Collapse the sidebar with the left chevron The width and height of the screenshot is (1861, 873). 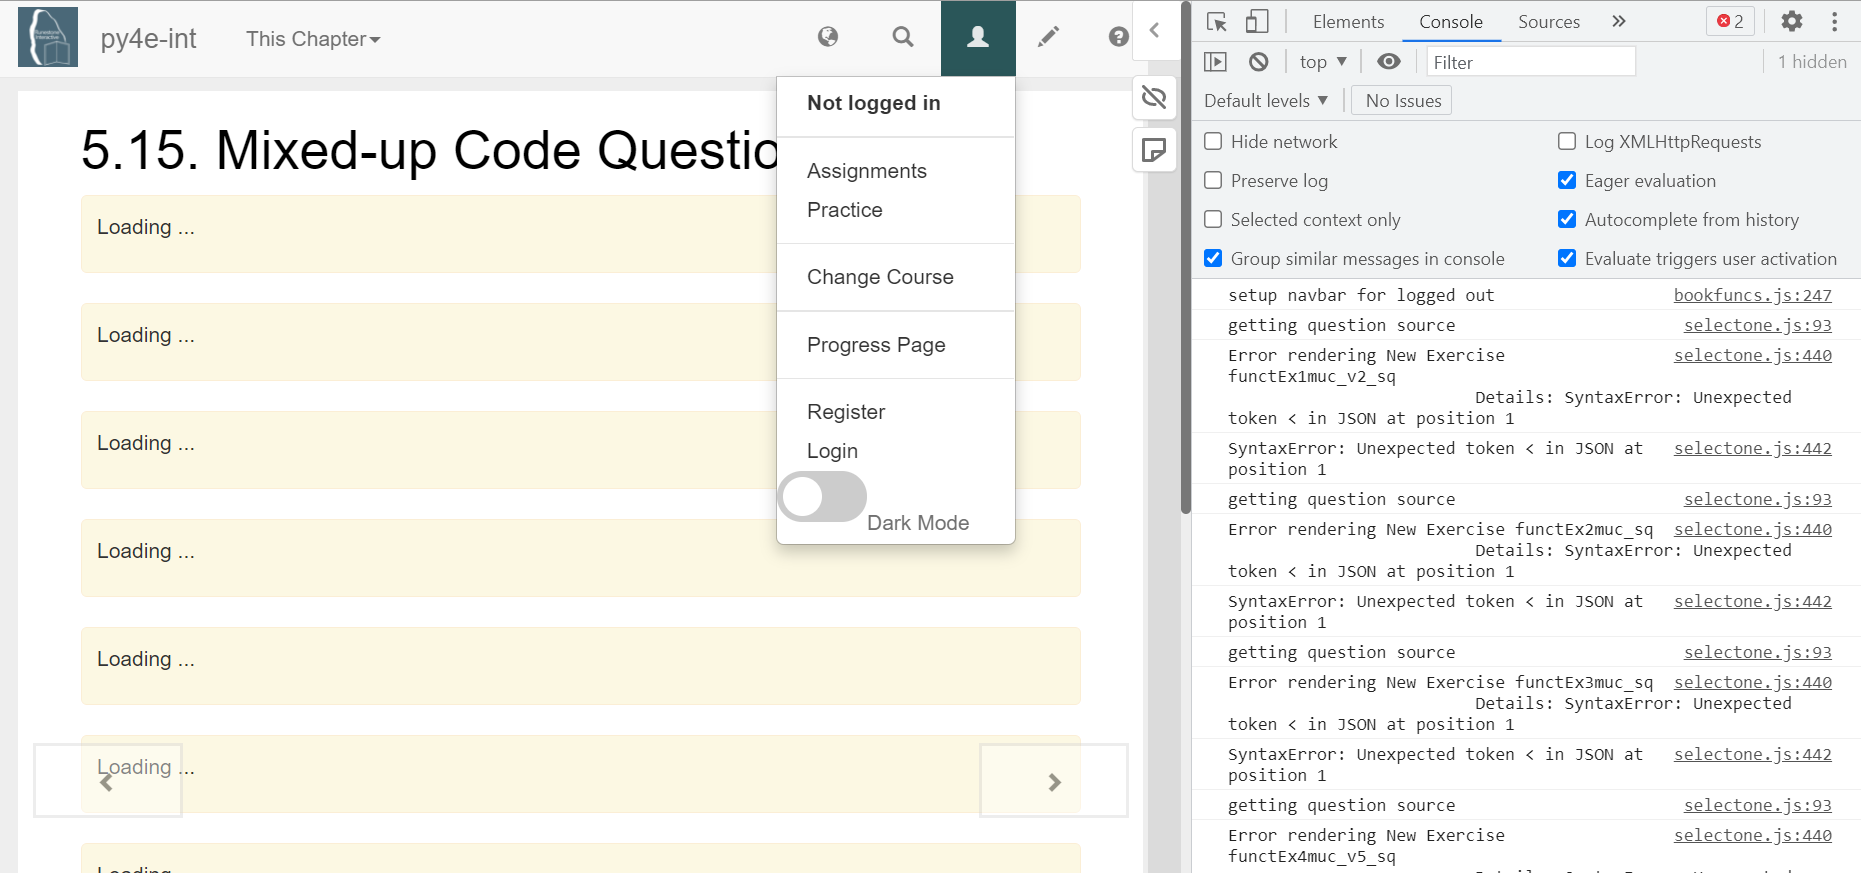tap(1154, 30)
